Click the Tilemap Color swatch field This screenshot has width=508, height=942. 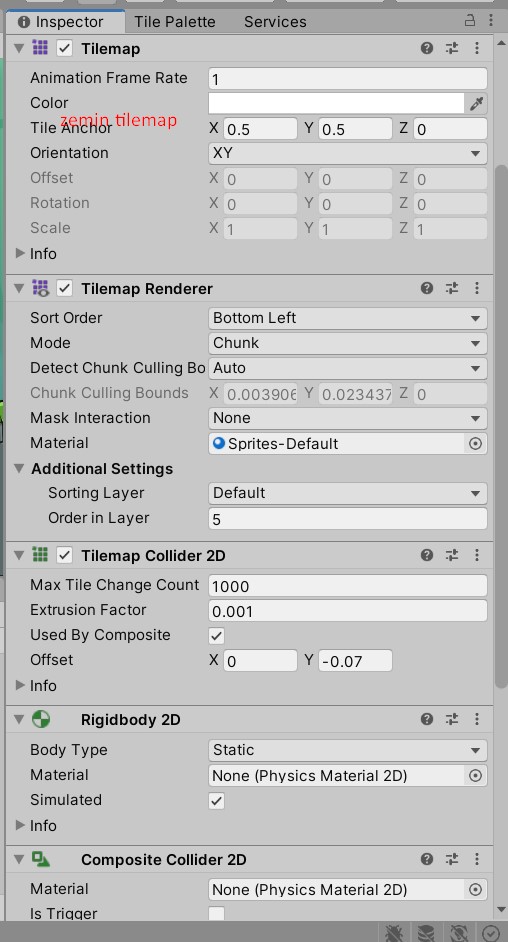336,103
